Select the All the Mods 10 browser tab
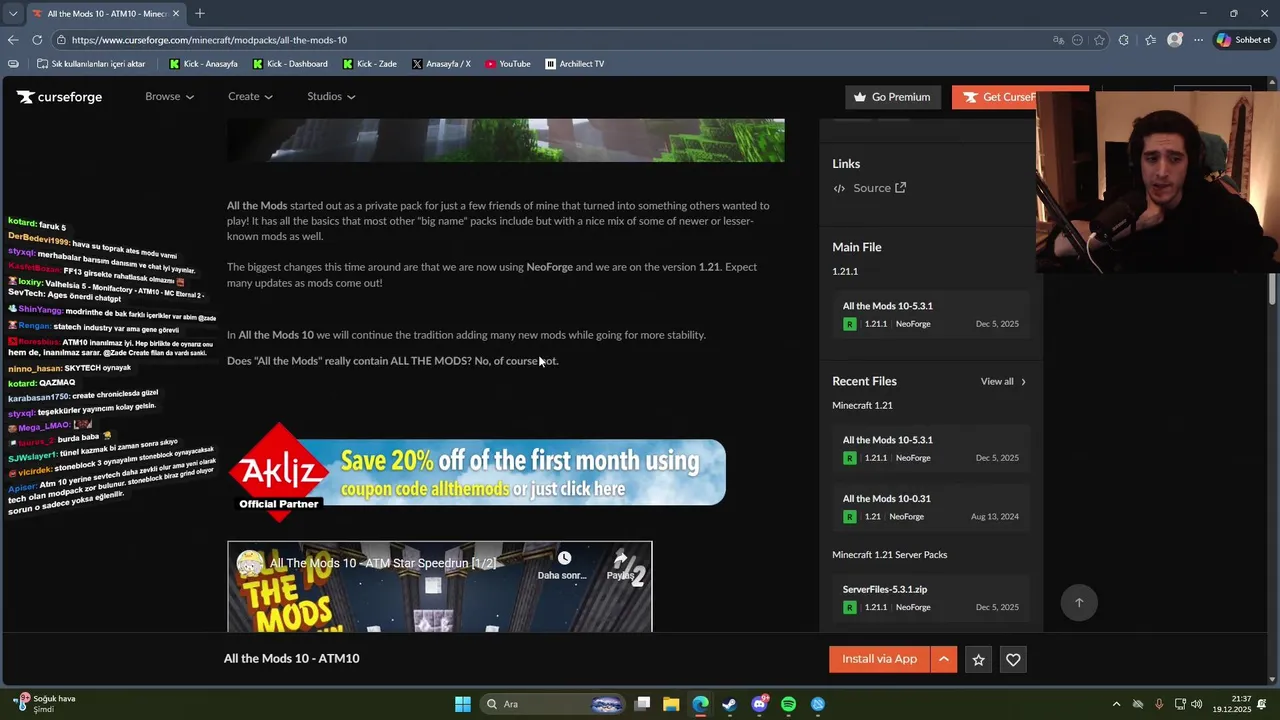Image resolution: width=1280 pixels, height=720 pixels. click(104, 13)
